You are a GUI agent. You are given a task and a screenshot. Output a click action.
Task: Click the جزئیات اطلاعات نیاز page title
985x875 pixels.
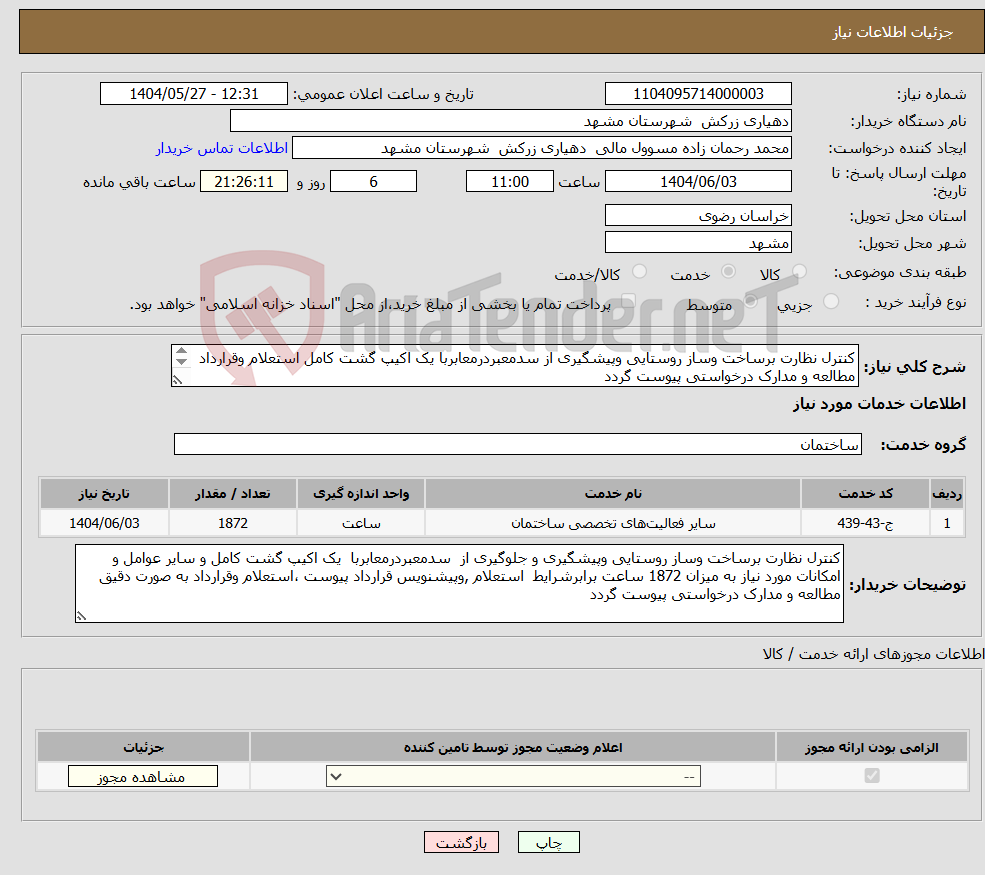tap(893, 33)
